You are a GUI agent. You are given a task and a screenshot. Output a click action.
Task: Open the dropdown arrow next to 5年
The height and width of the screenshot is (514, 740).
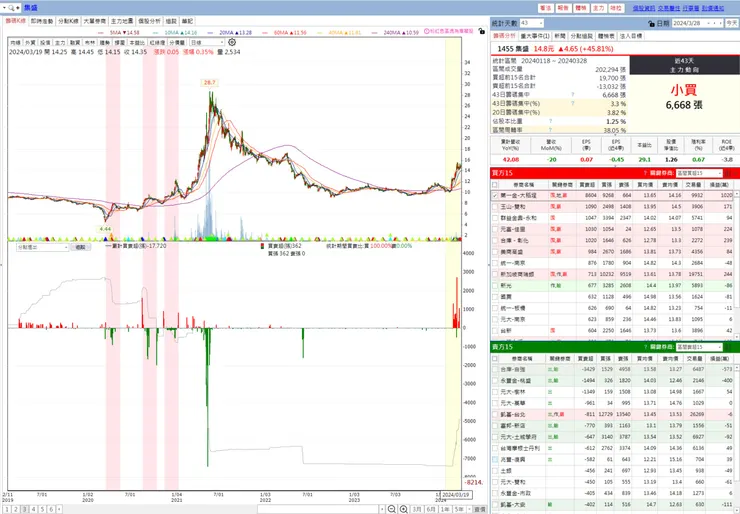point(469,509)
